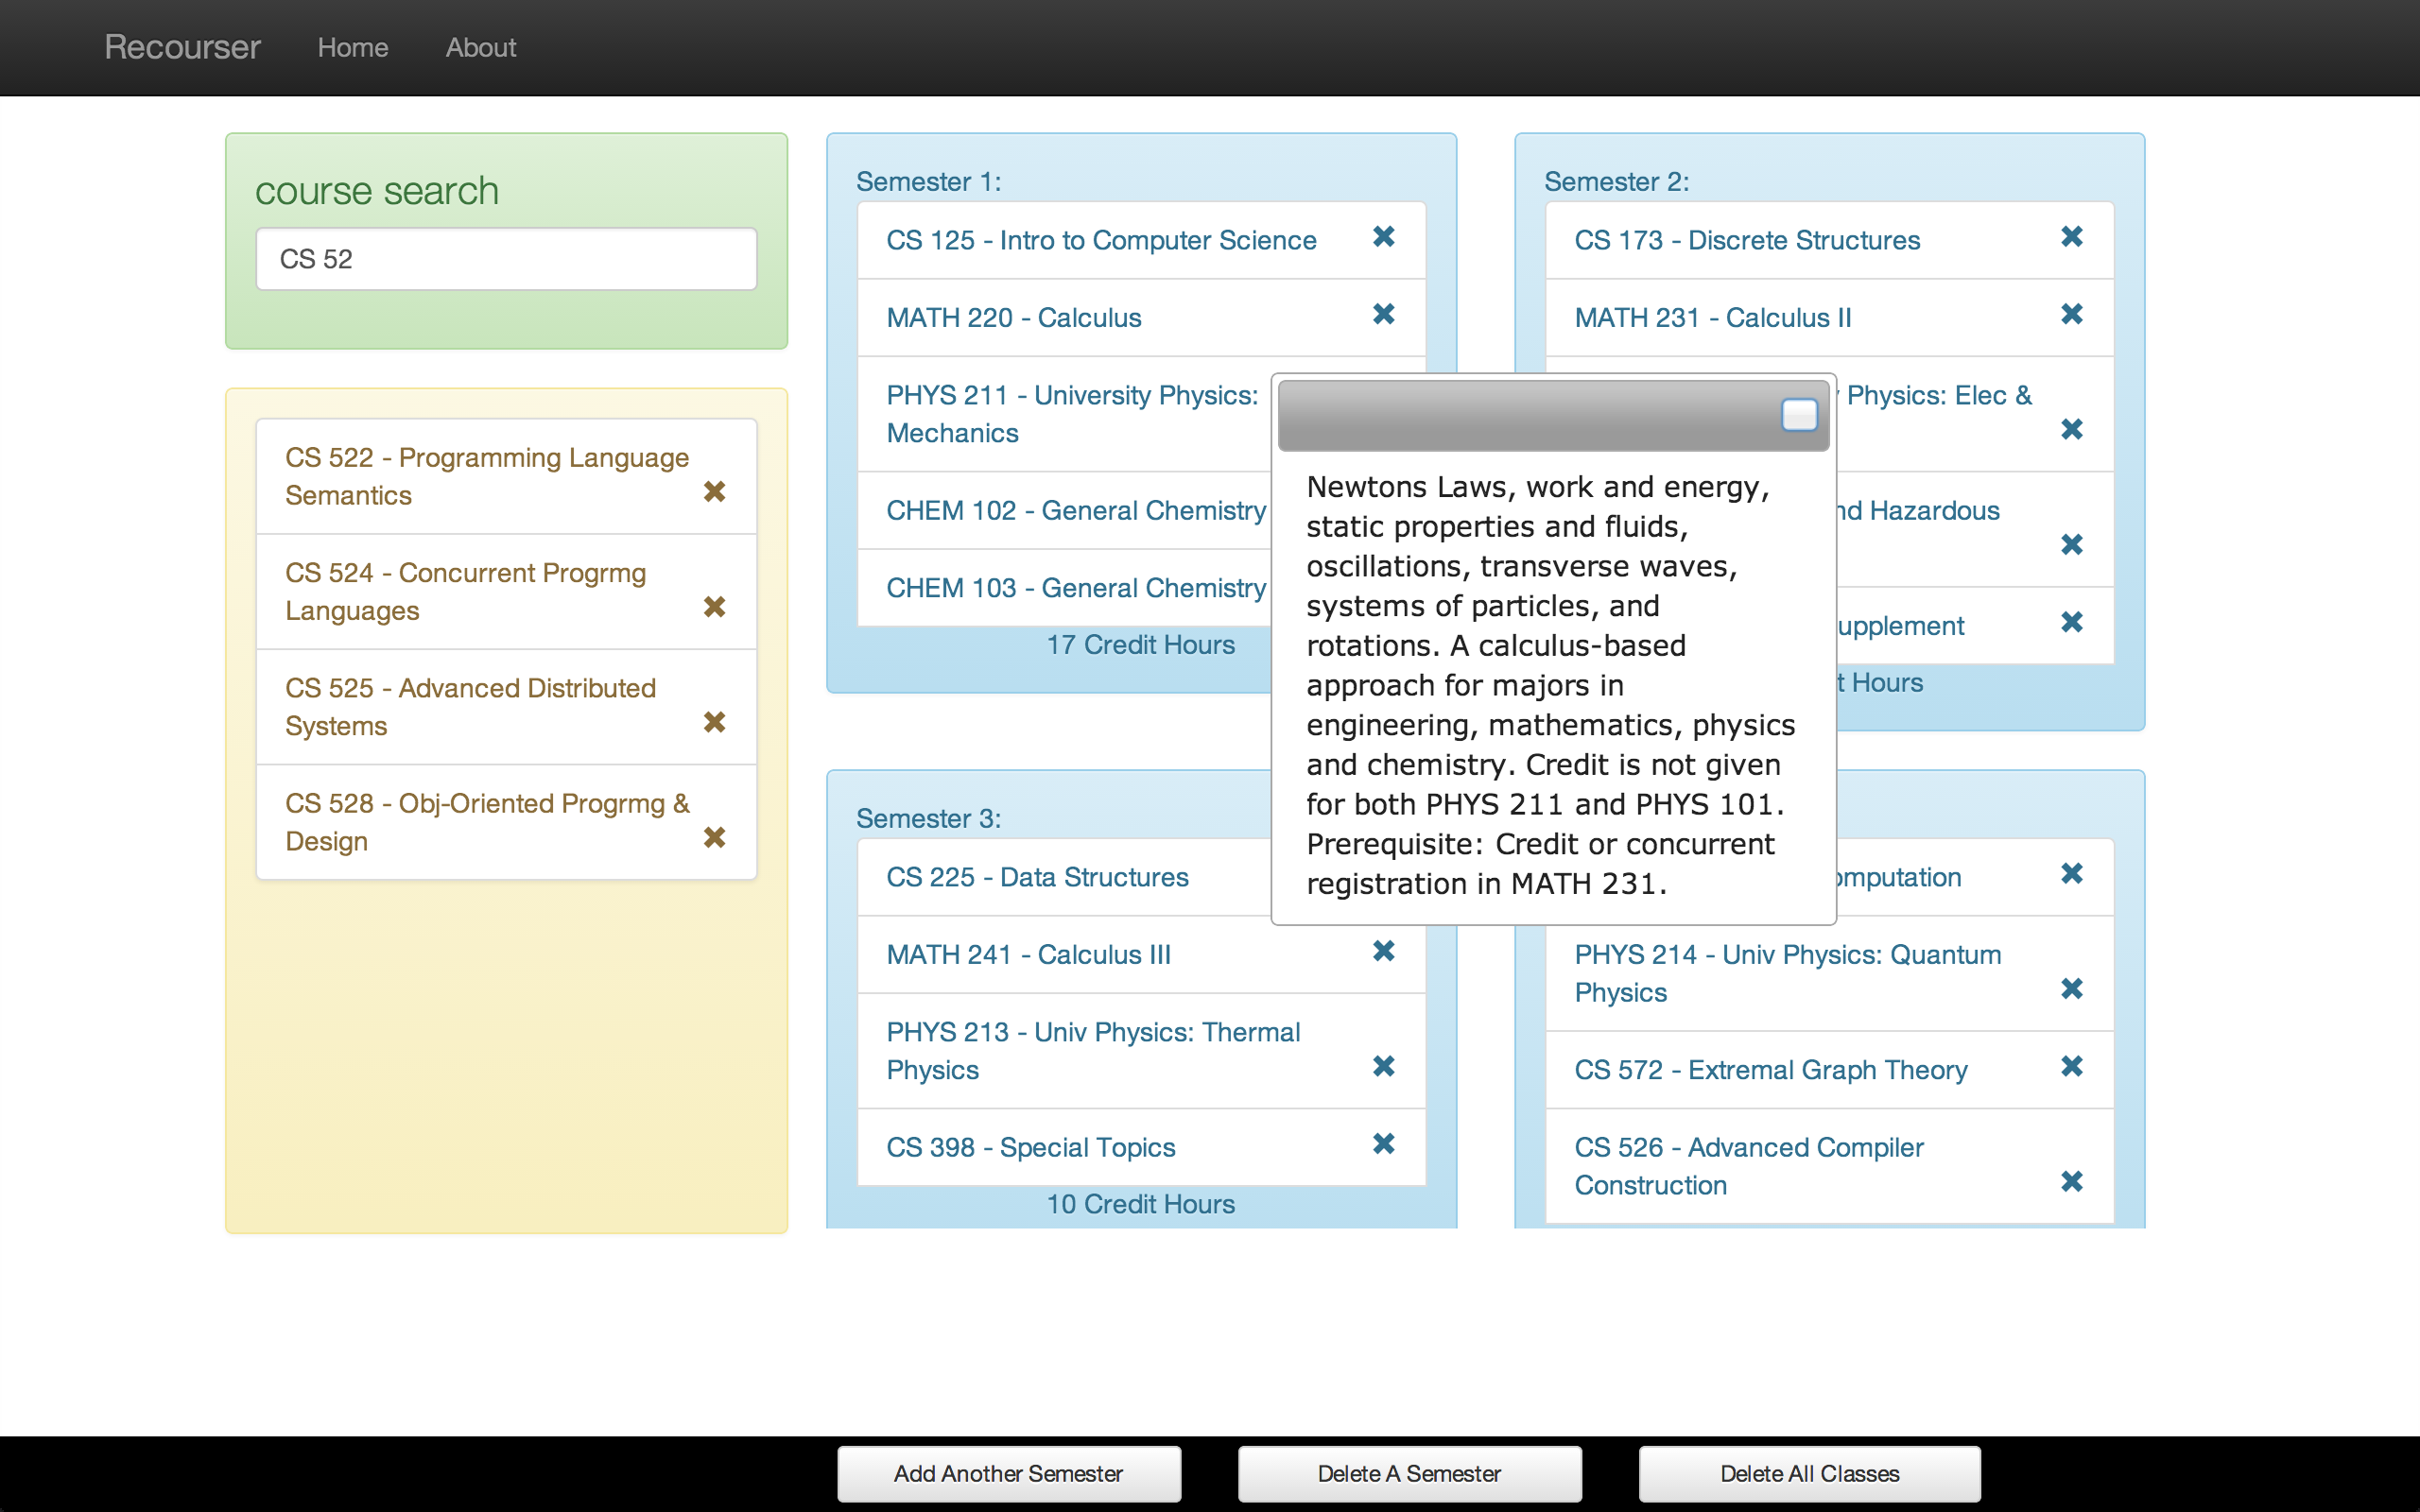Close the PHYS 211 description popup

click(x=1798, y=415)
